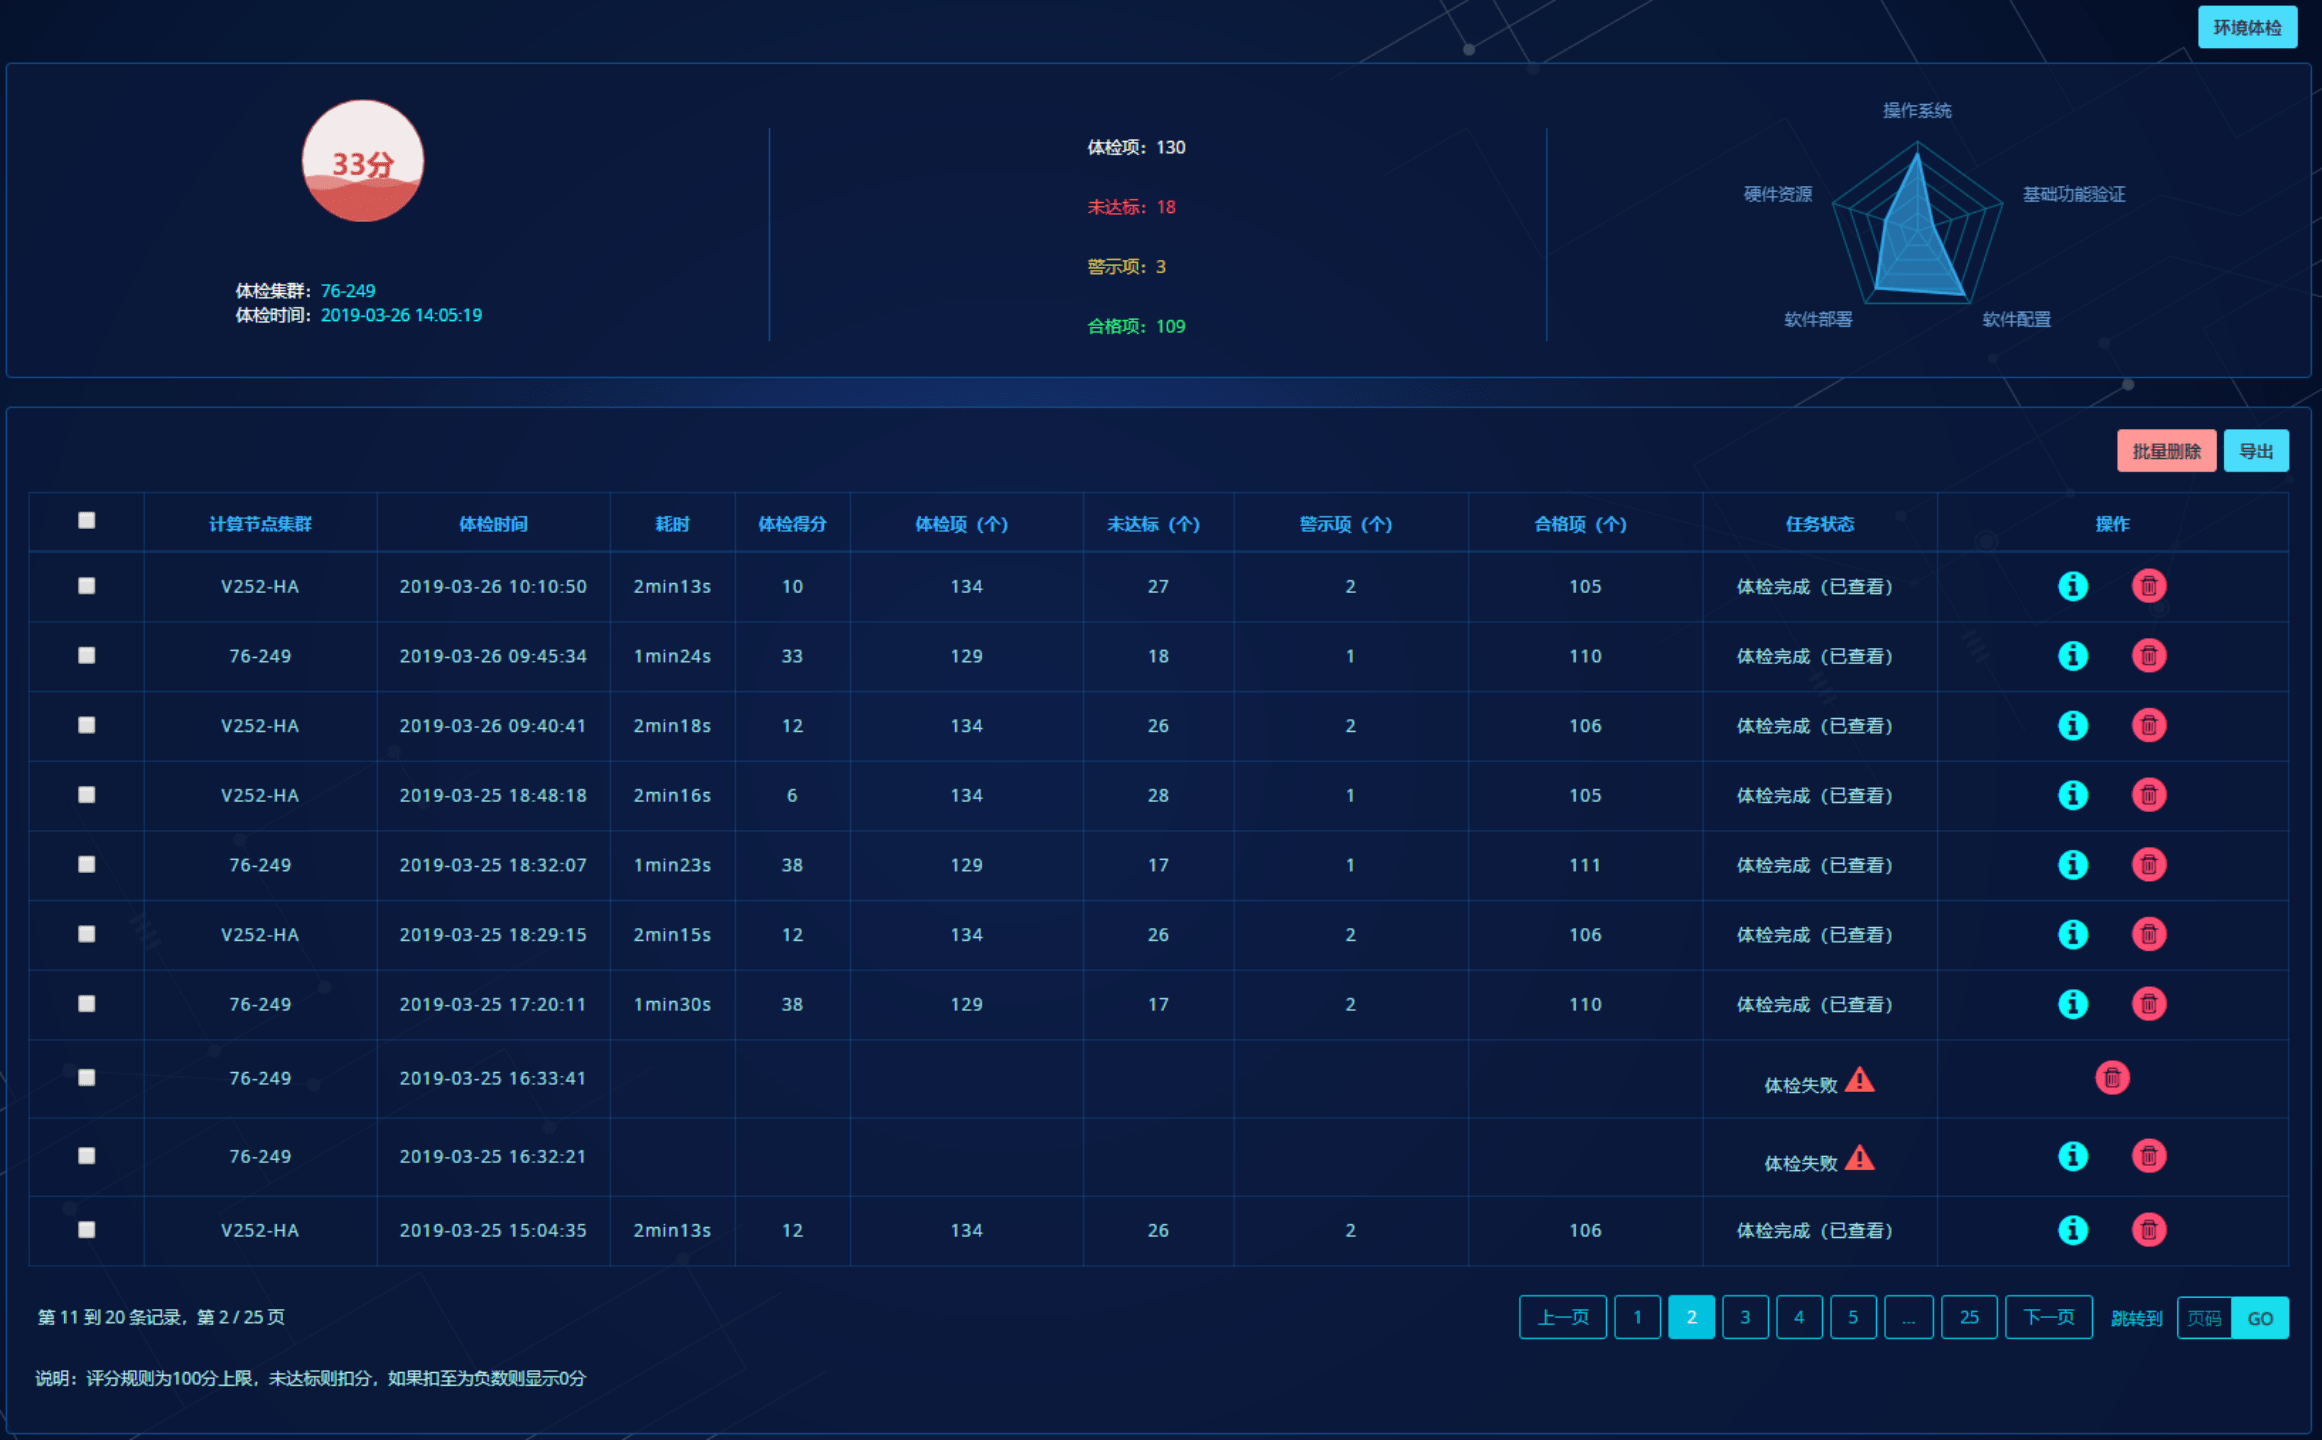Toggle the select-all checkbox in table header
The image size is (2322, 1440).
87,521
